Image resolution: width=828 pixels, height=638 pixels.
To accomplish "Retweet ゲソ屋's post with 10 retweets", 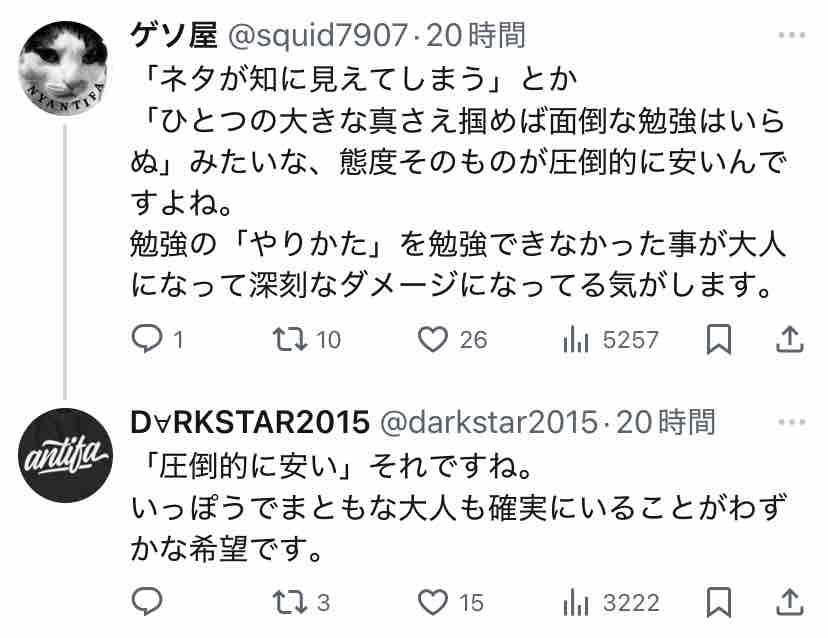I will coord(307,340).
